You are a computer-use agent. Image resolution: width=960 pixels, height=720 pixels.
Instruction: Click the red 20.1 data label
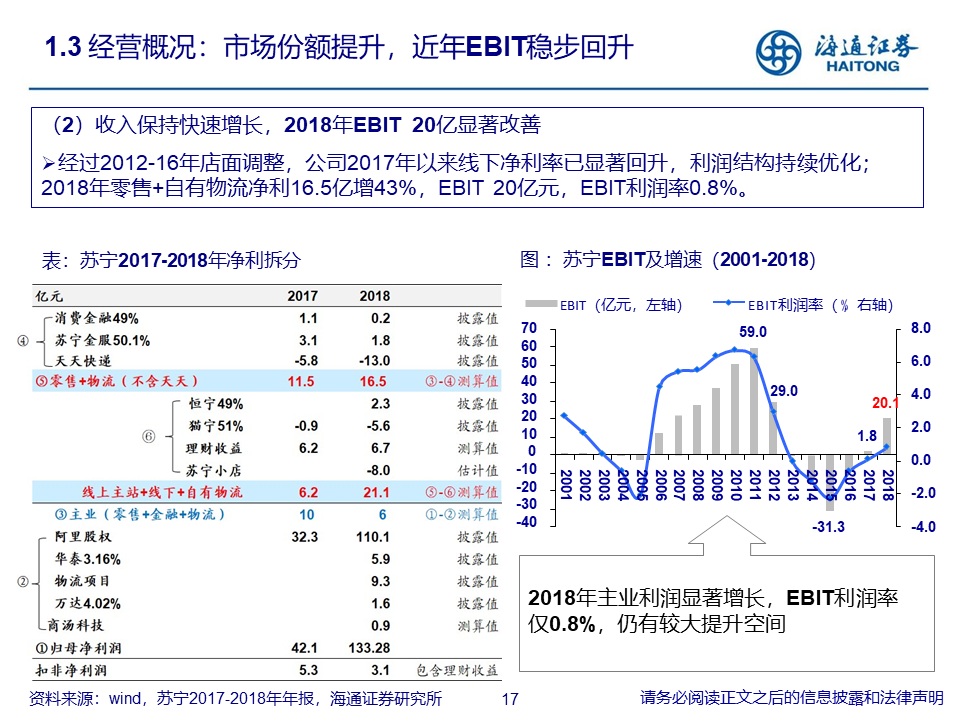[x=885, y=403]
